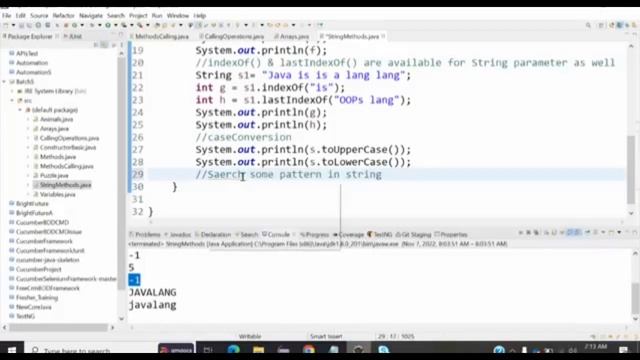Open the Window menu
This screenshot has height=360, width=640.
(178, 16)
